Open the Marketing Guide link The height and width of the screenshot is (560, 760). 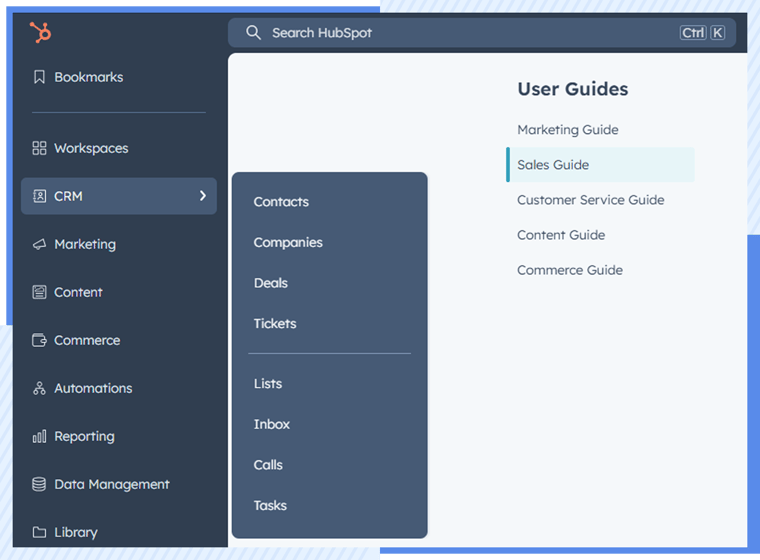point(568,130)
